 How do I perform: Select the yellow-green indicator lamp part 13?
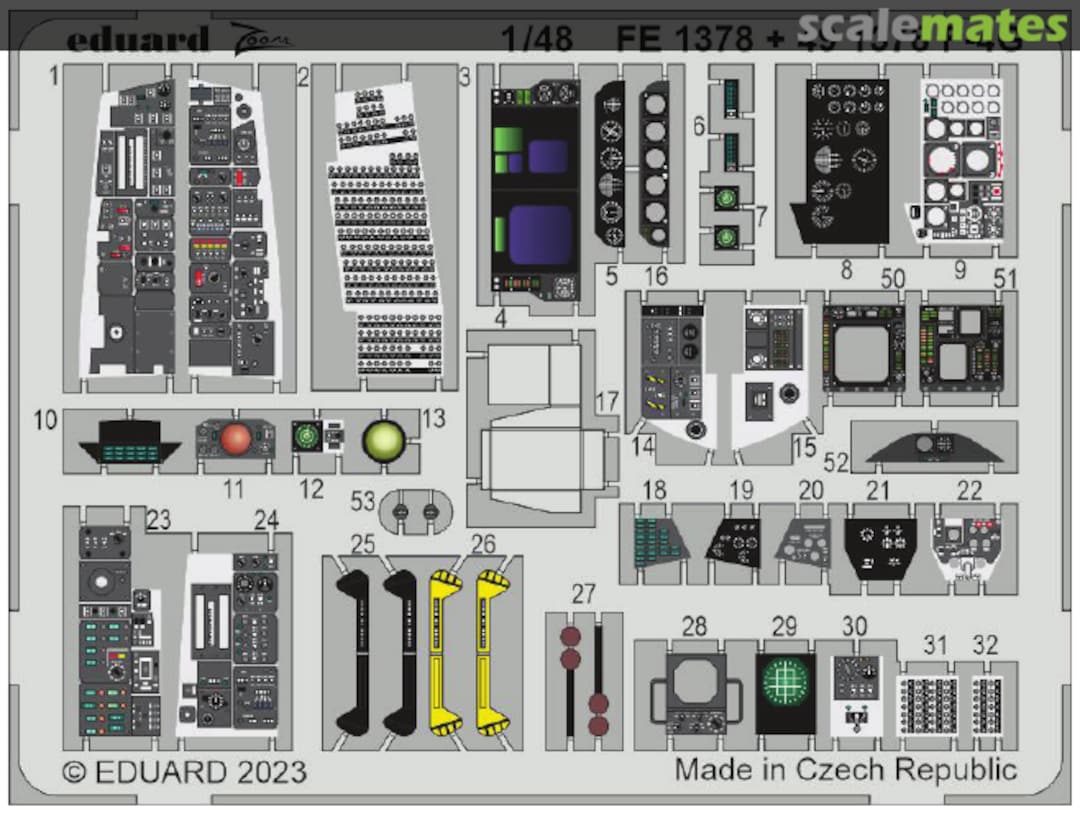[x=385, y=438]
